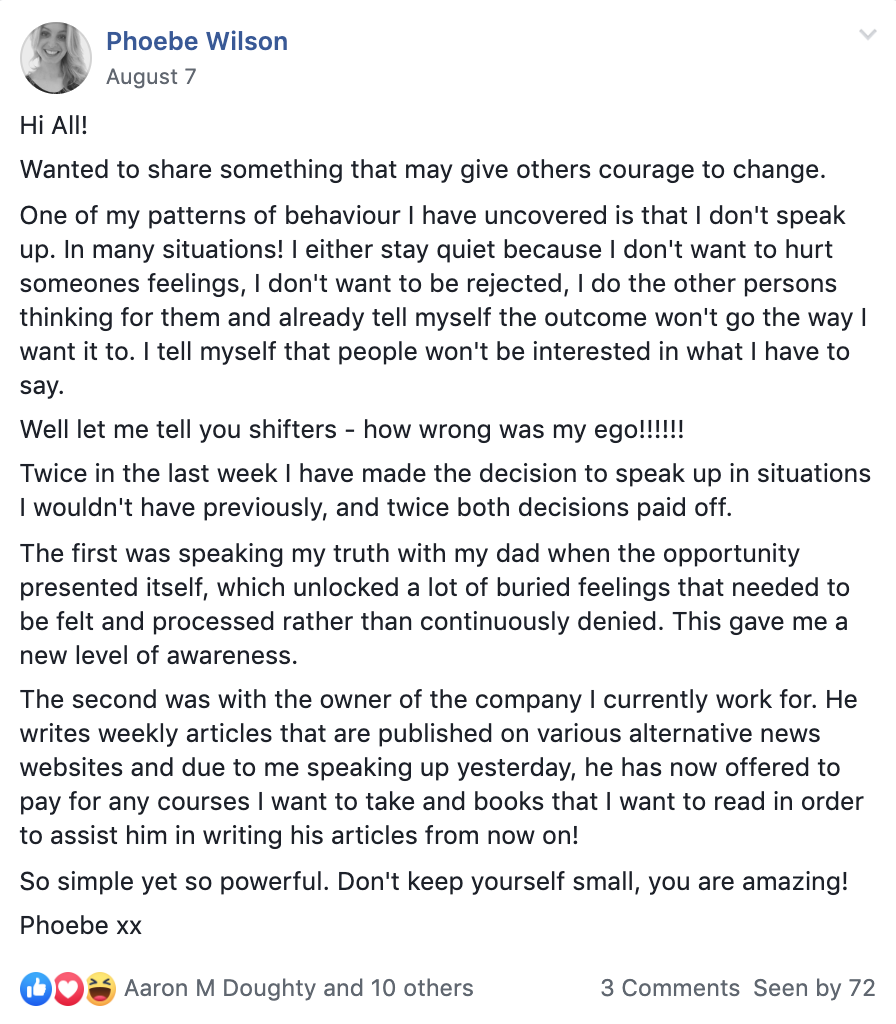896x1024 pixels.
Task: Click the 'So simple yet so powerful' line
Action: click(434, 882)
